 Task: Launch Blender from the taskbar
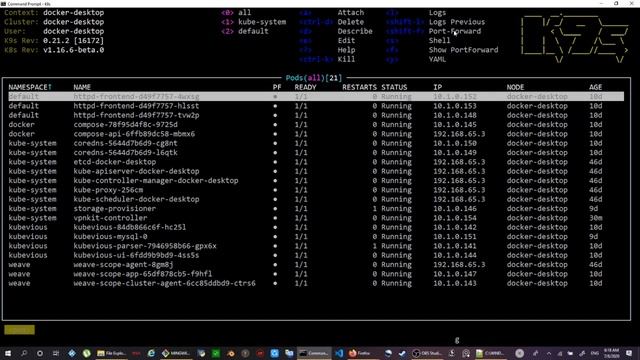(231, 353)
